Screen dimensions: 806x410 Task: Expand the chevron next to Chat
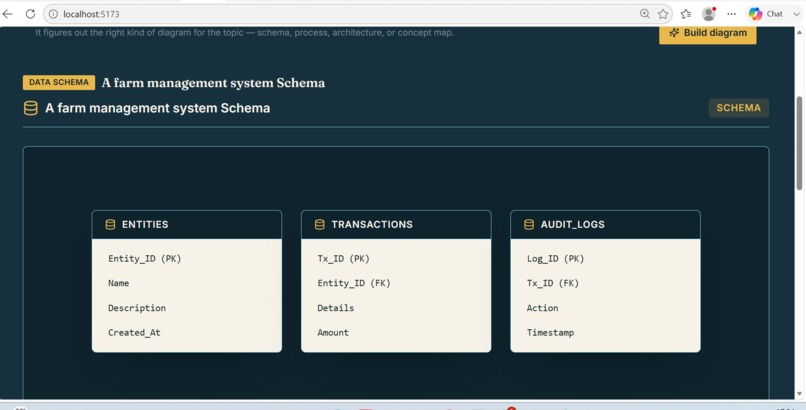(x=796, y=14)
